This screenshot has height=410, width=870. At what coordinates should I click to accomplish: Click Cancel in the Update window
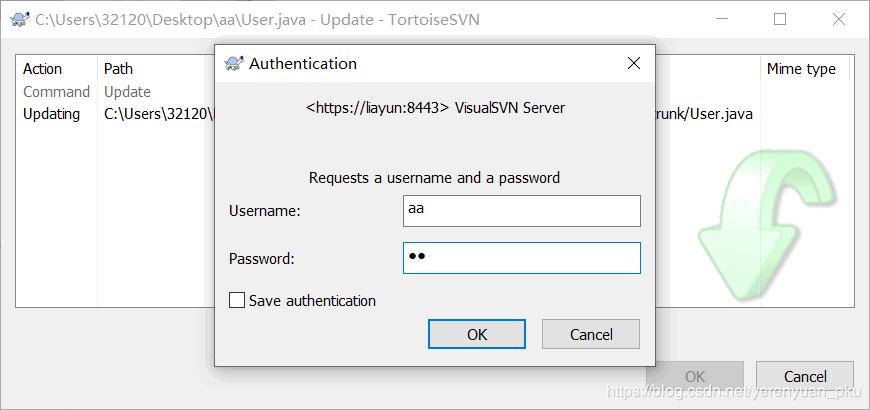tap(805, 377)
